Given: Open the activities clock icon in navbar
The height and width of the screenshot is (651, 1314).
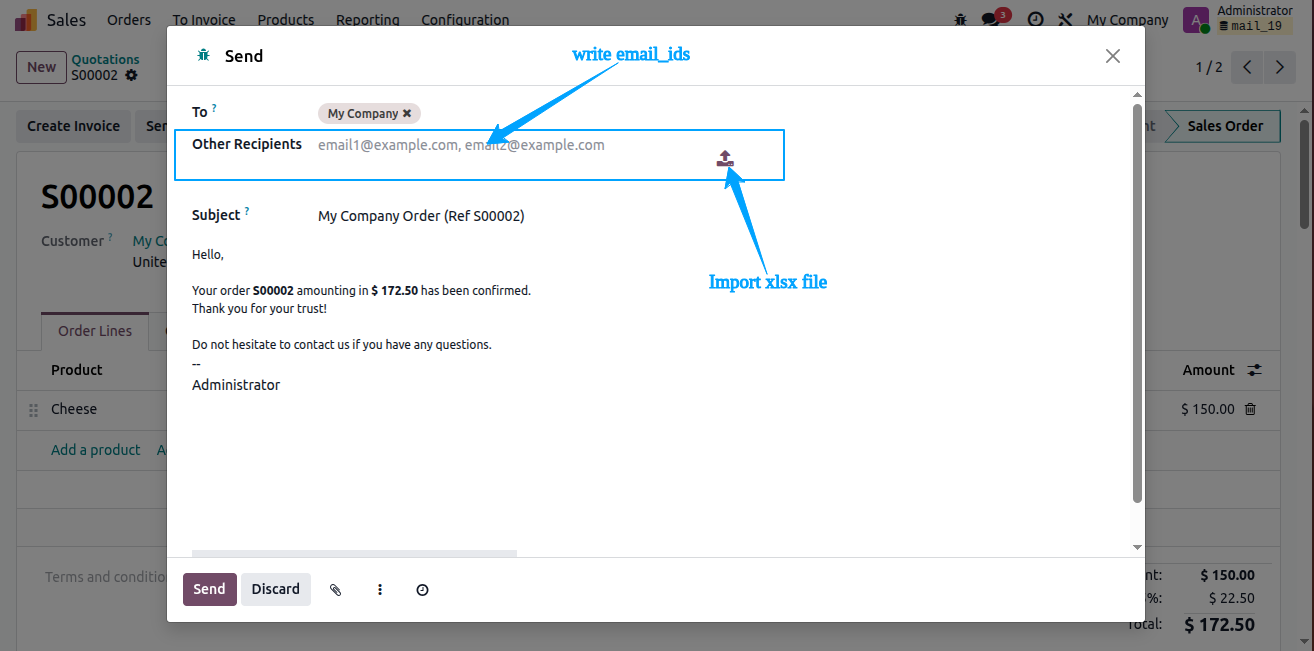Looking at the screenshot, I should coord(1035,20).
